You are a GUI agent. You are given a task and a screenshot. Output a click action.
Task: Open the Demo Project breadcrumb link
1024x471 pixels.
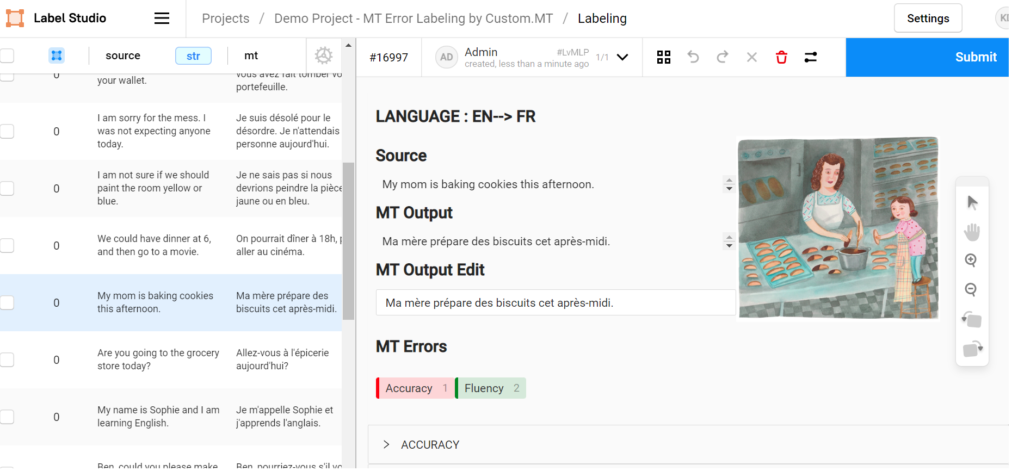[x=411, y=18]
